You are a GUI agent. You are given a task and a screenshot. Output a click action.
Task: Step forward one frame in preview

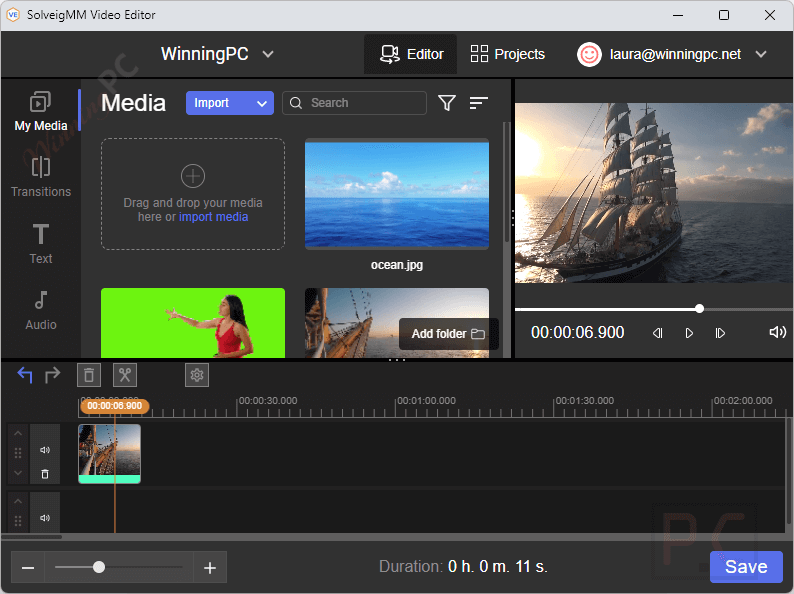(720, 333)
